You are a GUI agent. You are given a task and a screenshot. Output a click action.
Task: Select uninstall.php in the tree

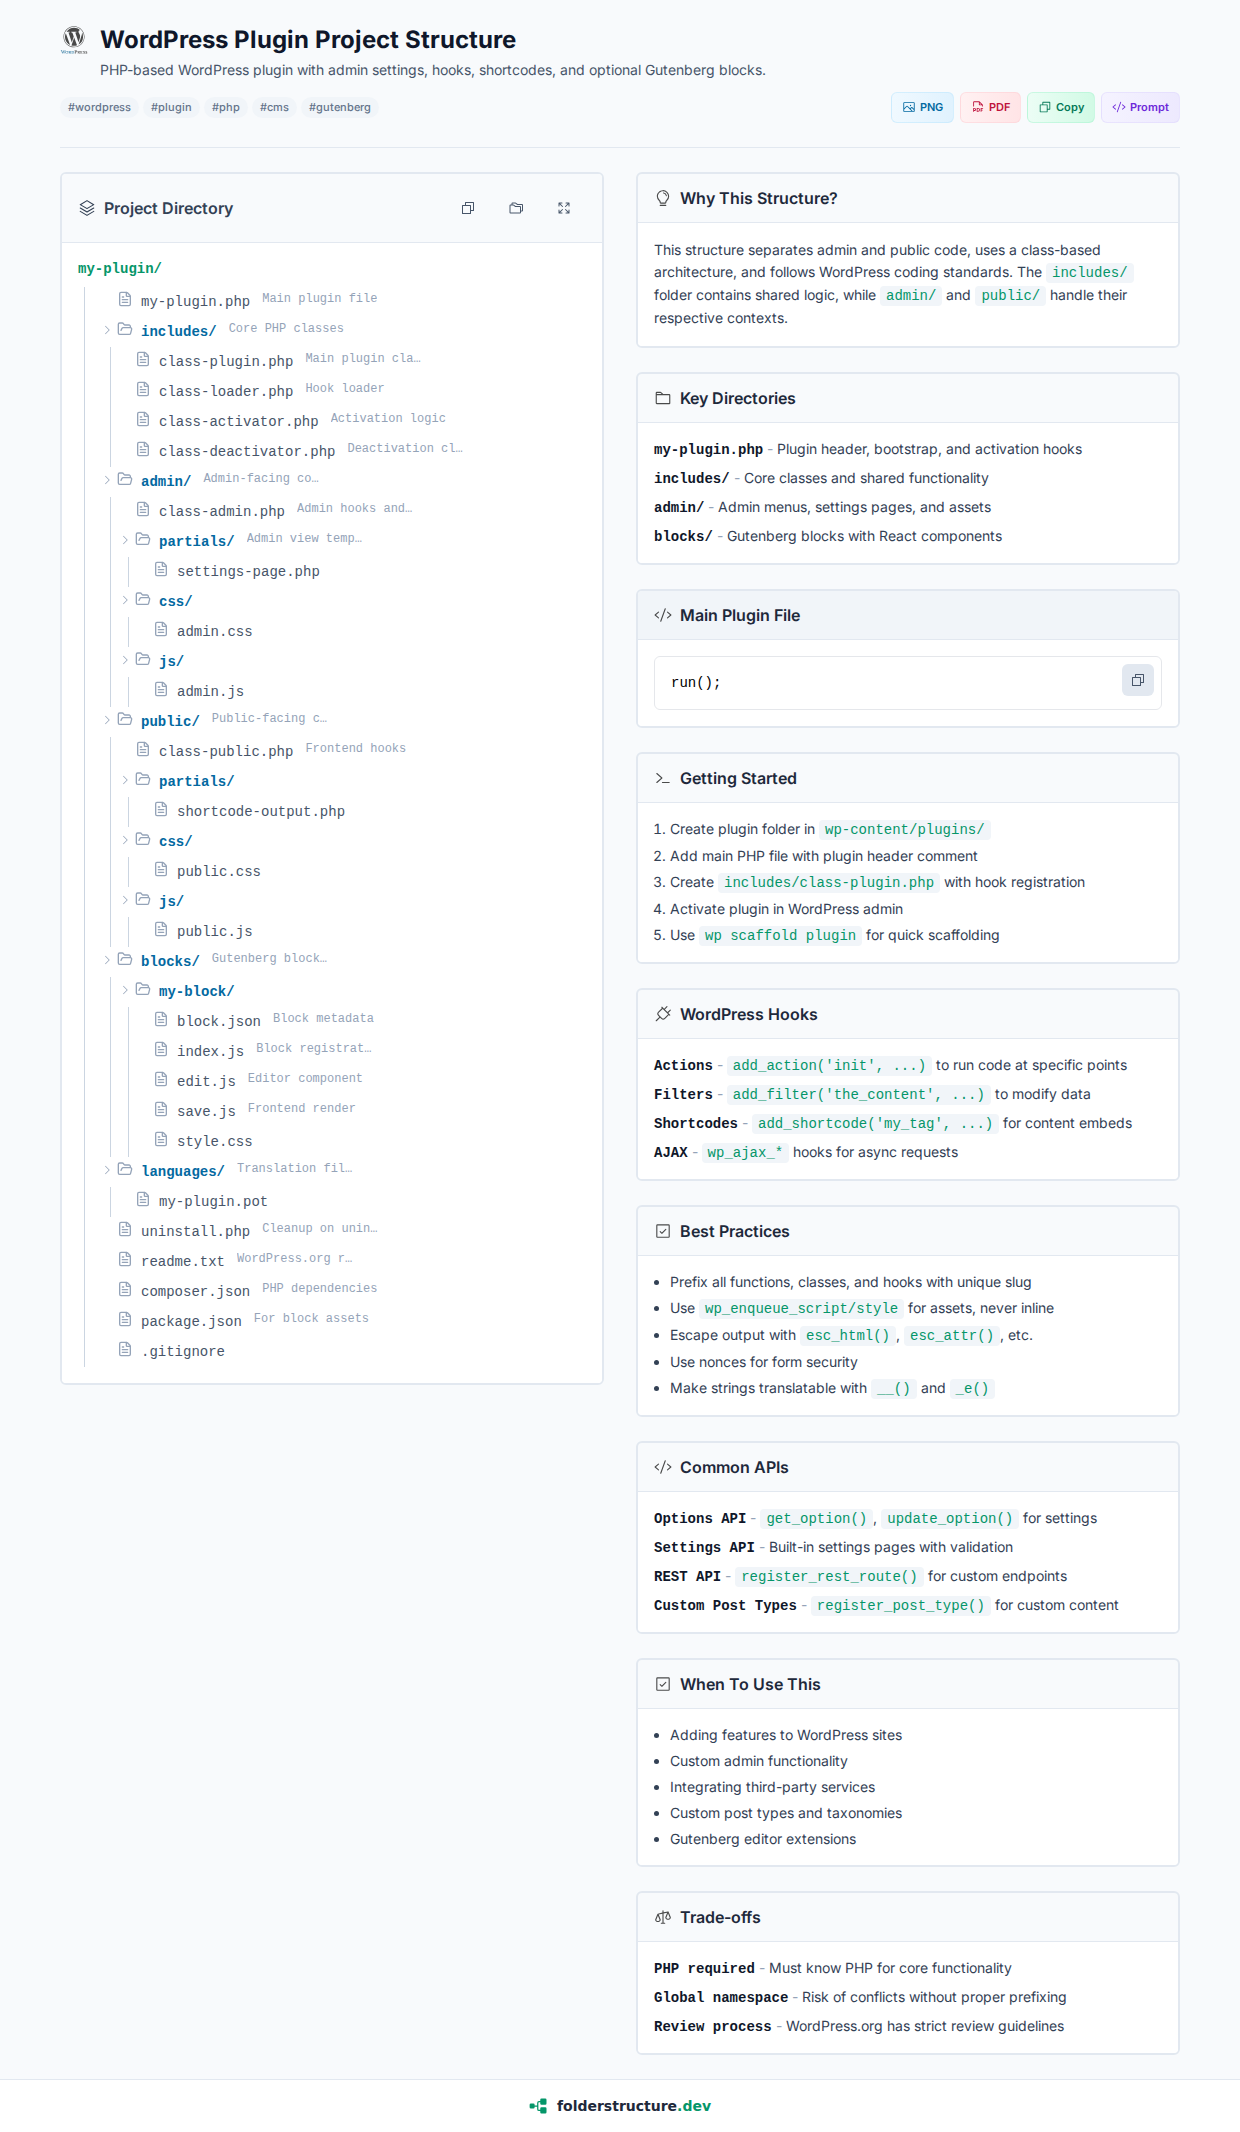[195, 1231]
